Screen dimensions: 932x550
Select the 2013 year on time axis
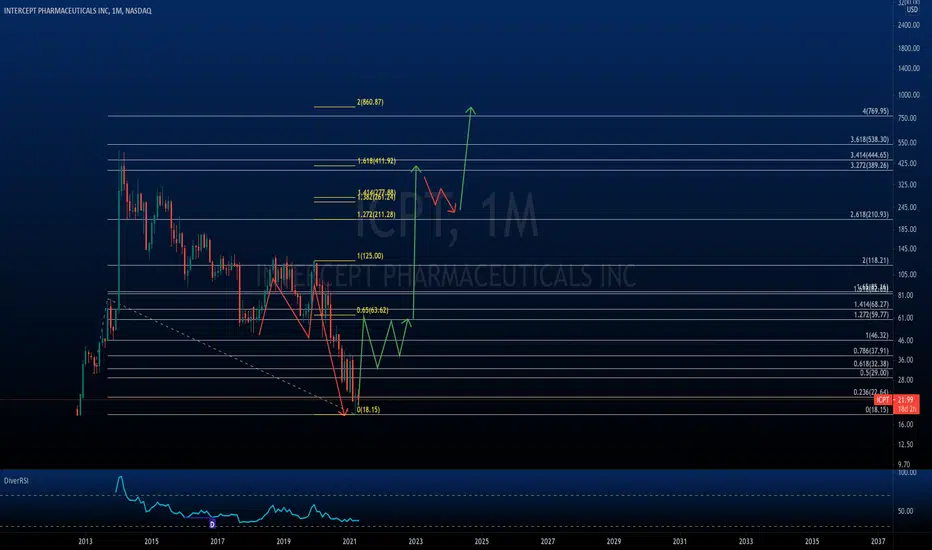tap(85, 541)
